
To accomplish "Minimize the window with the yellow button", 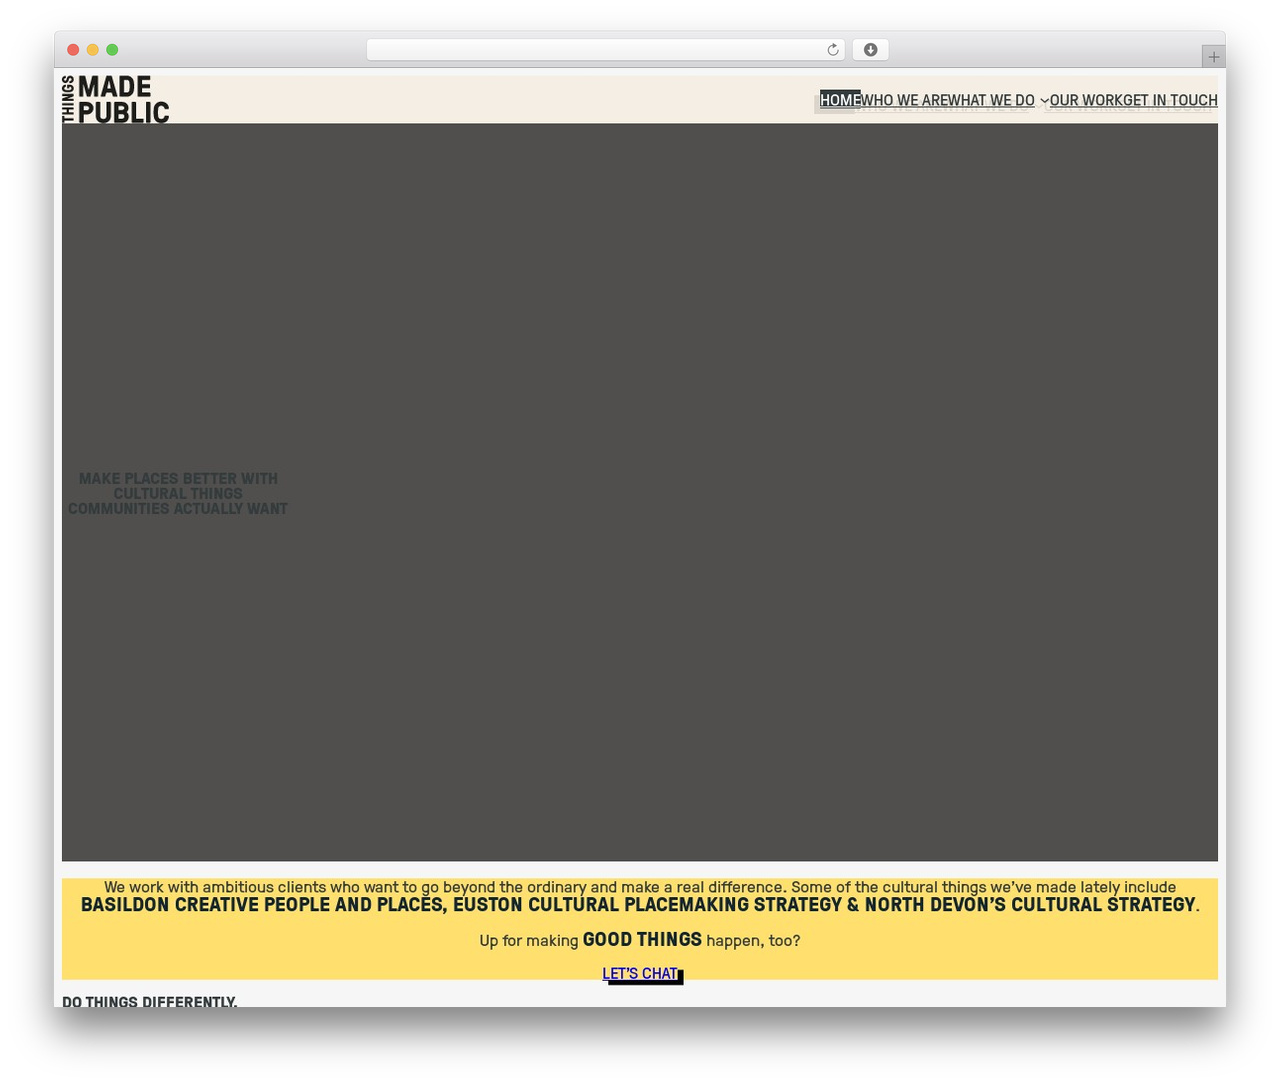I will (92, 50).
